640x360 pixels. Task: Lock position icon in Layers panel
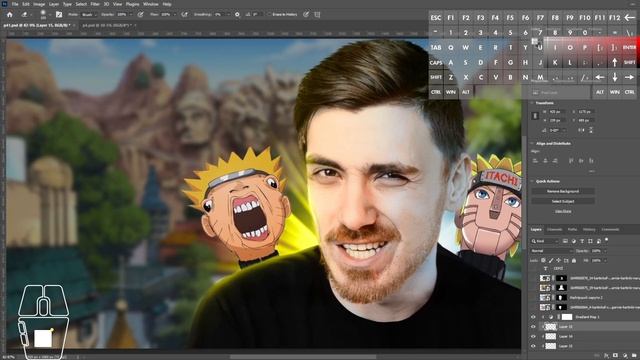(558, 260)
